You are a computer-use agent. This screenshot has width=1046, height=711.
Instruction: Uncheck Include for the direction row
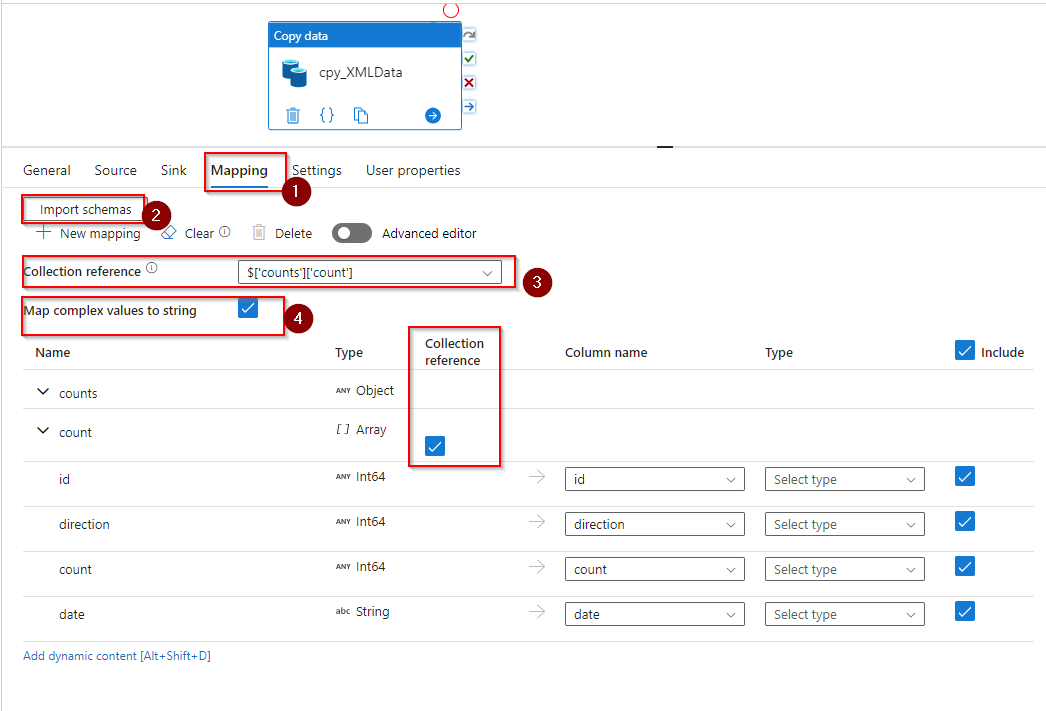[x=965, y=521]
